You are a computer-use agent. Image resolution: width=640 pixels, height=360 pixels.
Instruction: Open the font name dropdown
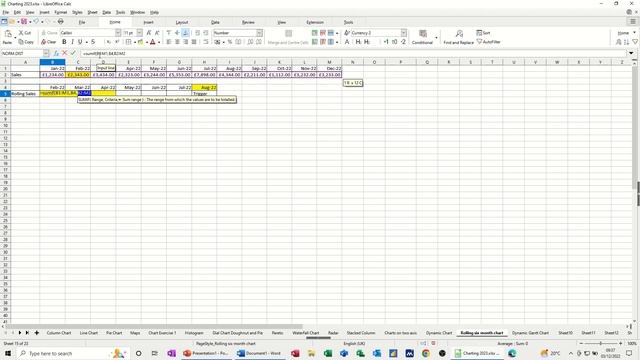[118, 33]
